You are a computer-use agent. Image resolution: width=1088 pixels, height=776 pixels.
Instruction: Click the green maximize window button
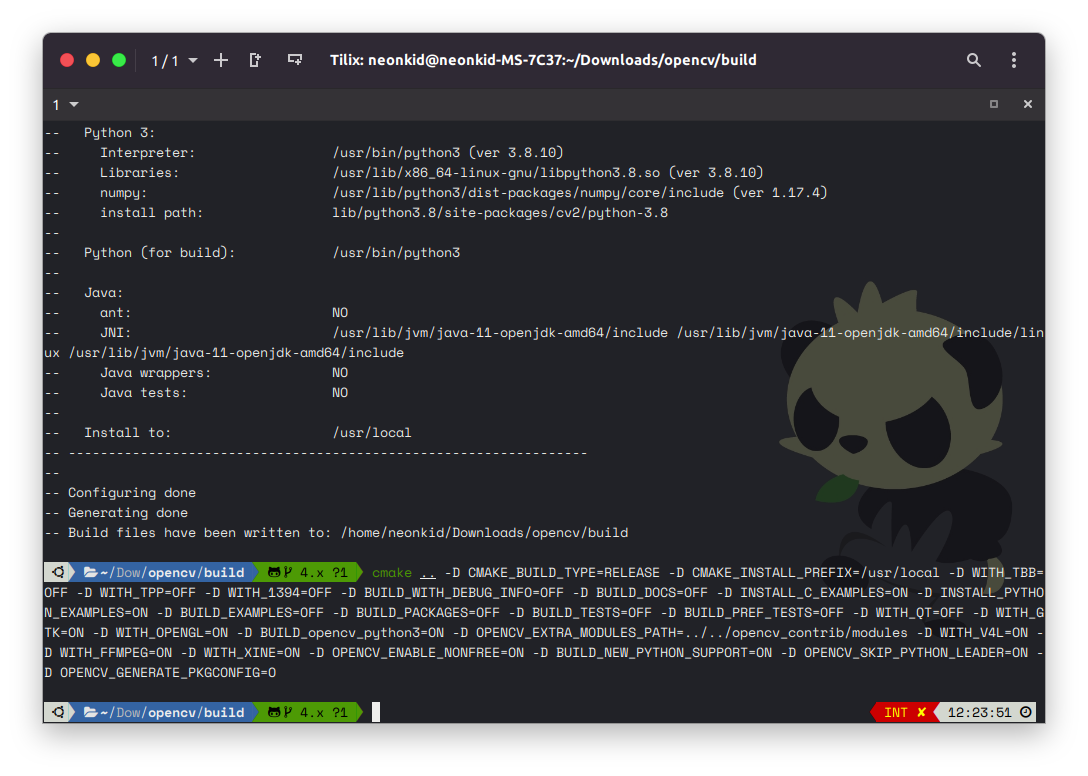pos(119,60)
